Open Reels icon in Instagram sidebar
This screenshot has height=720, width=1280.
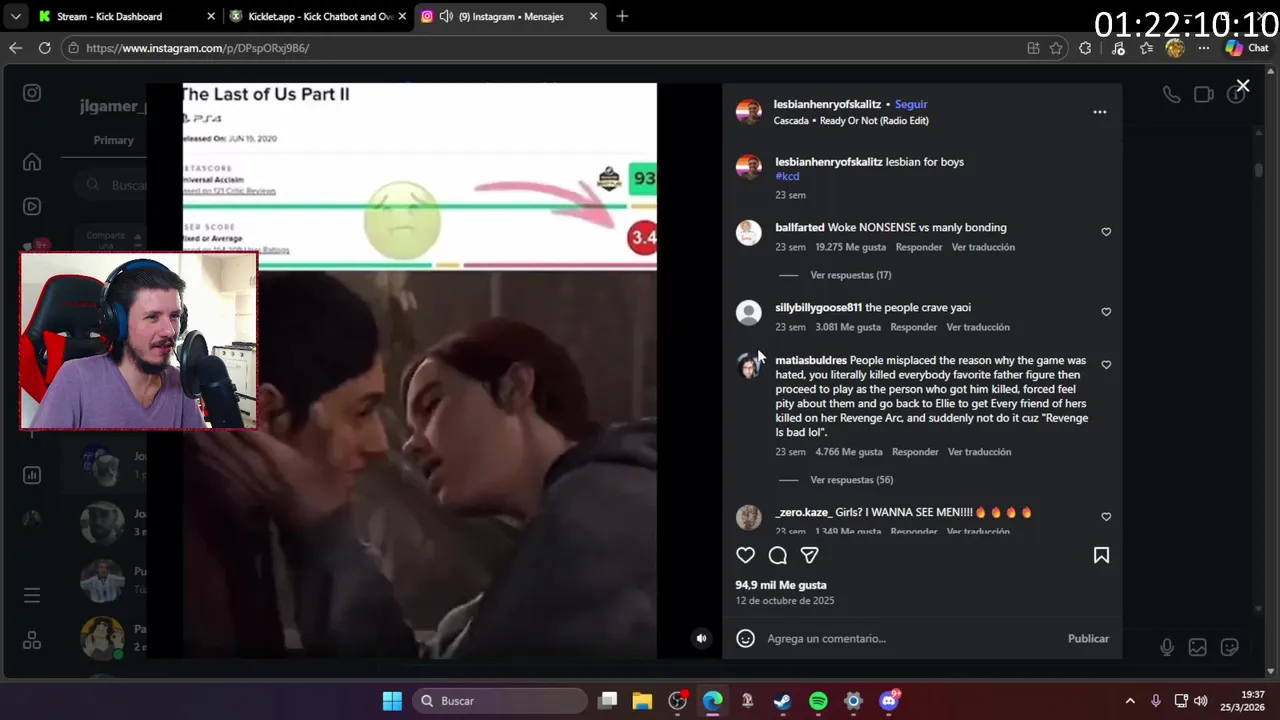tap(32, 207)
